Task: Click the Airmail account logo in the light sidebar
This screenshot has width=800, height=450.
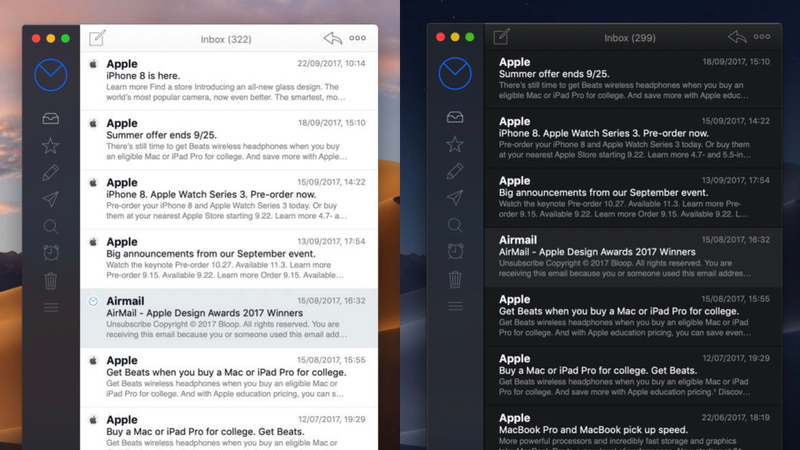Action: [x=51, y=75]
